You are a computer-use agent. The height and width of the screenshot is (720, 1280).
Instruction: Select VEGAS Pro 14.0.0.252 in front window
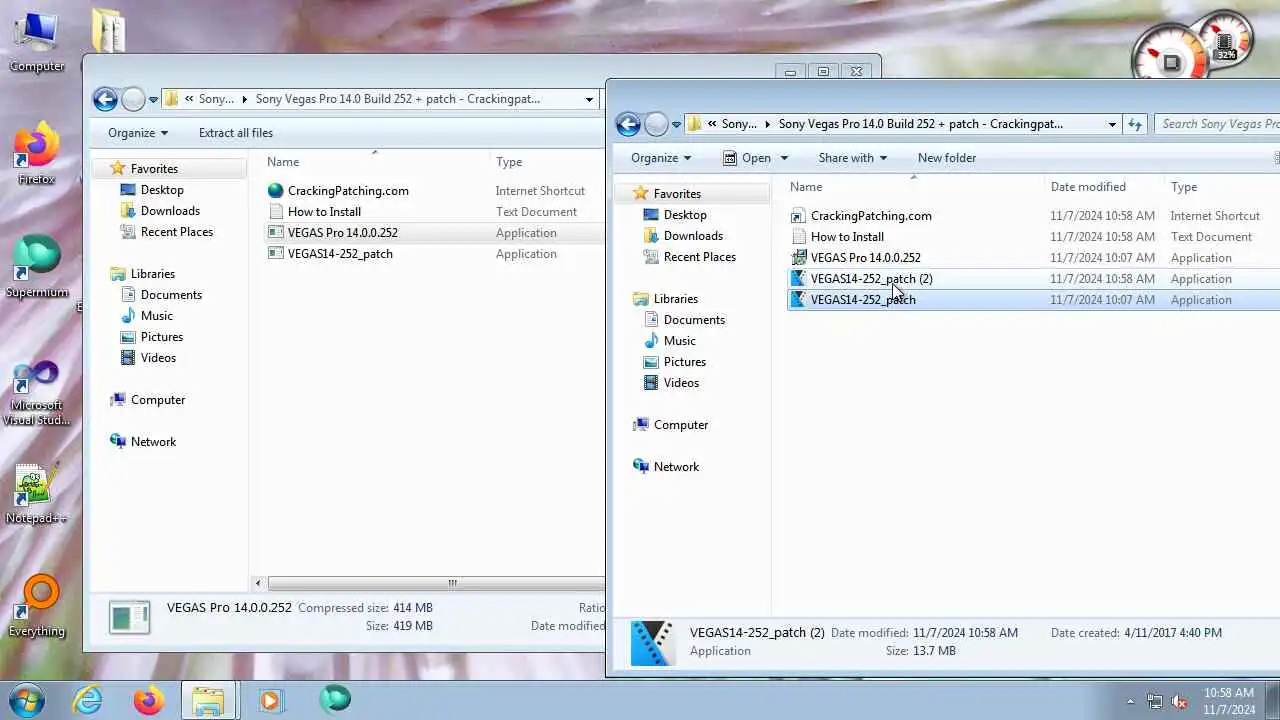(x=865, y=258)
